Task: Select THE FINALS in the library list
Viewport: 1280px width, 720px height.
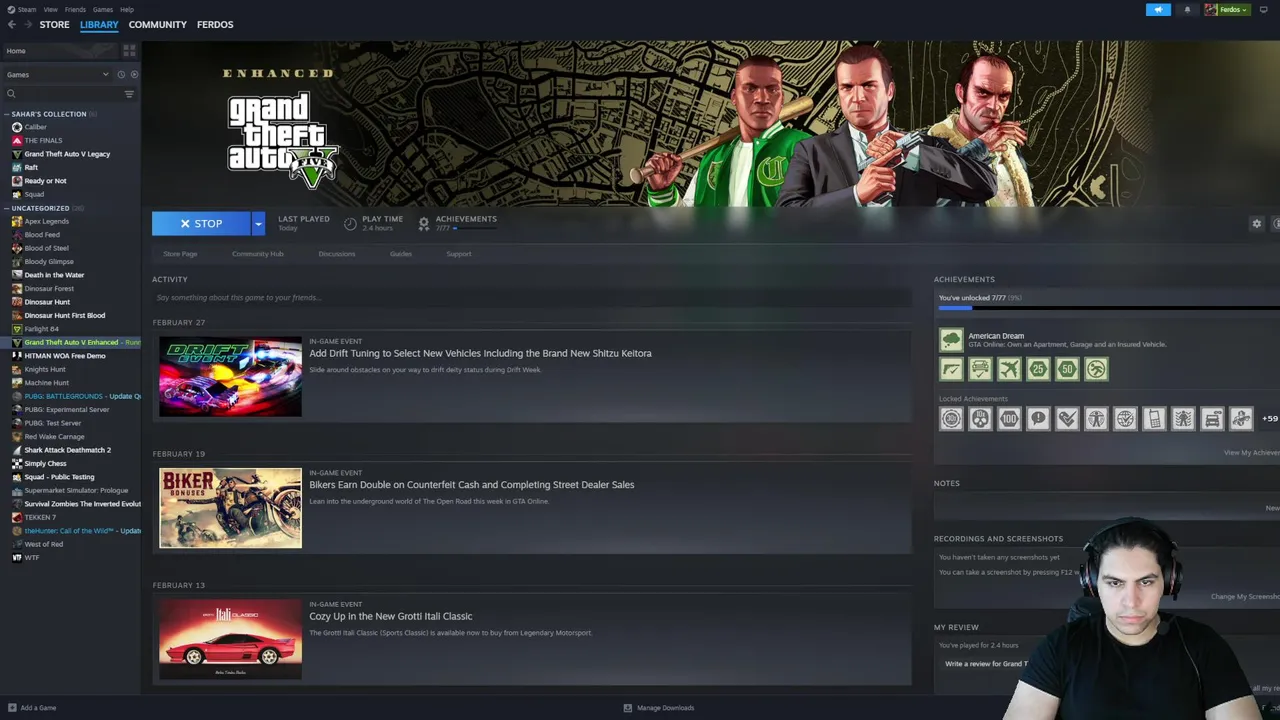Action: [43, 141]
